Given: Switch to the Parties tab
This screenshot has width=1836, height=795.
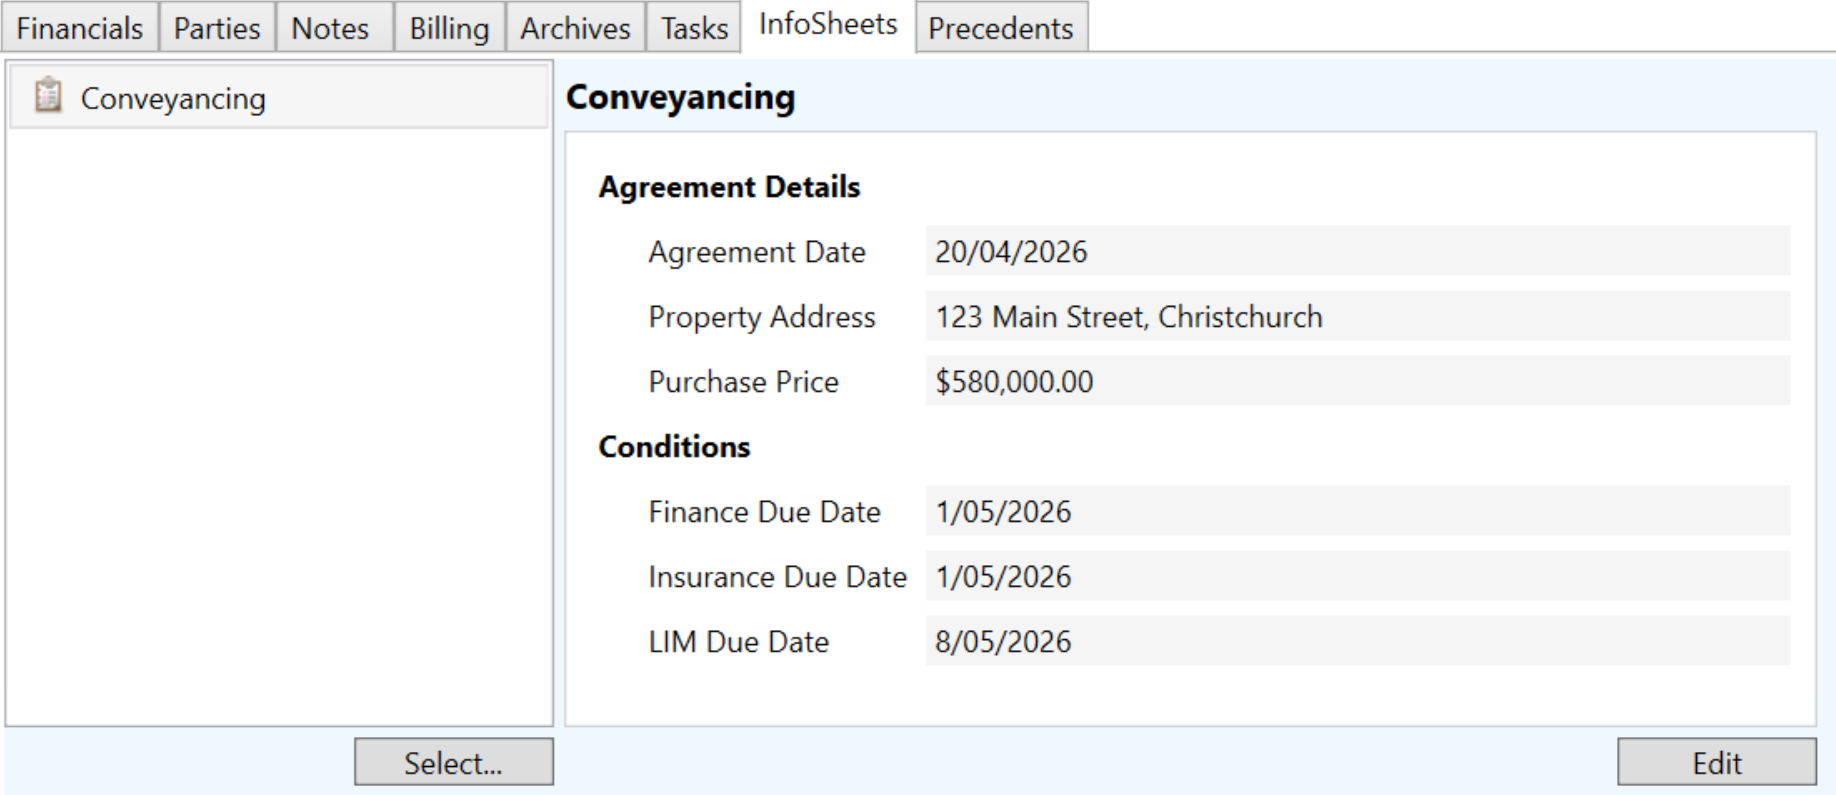Looking at the screenshot, I should coord(217,28).
